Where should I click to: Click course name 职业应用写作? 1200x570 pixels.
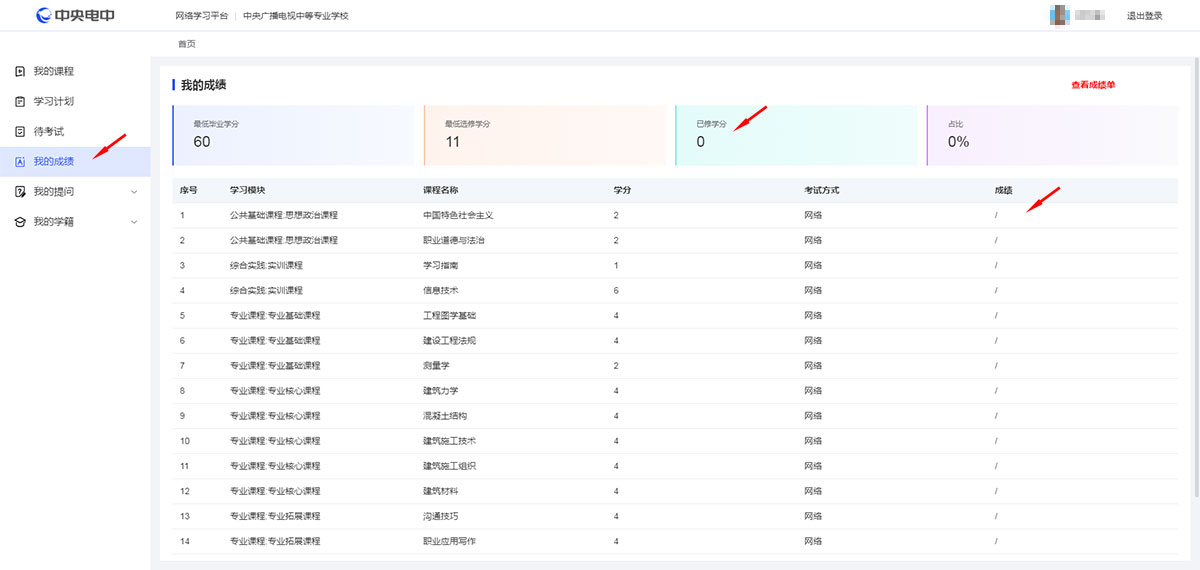[450, 541]
